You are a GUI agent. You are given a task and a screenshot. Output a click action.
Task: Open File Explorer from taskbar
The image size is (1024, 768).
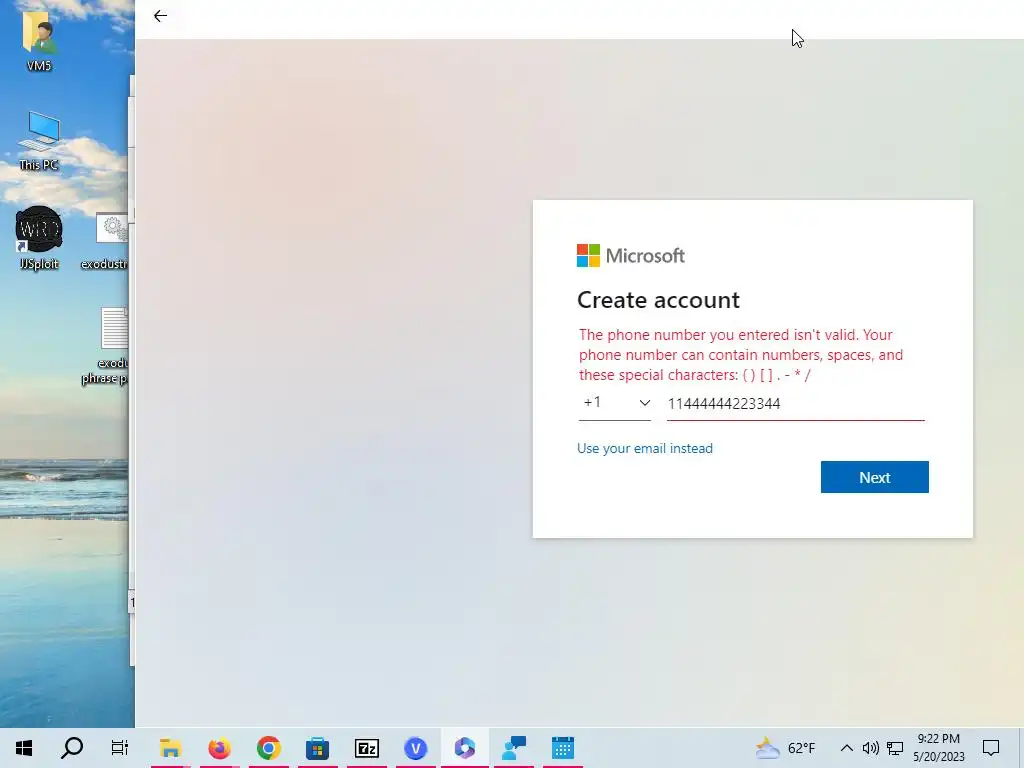(170, 748)
